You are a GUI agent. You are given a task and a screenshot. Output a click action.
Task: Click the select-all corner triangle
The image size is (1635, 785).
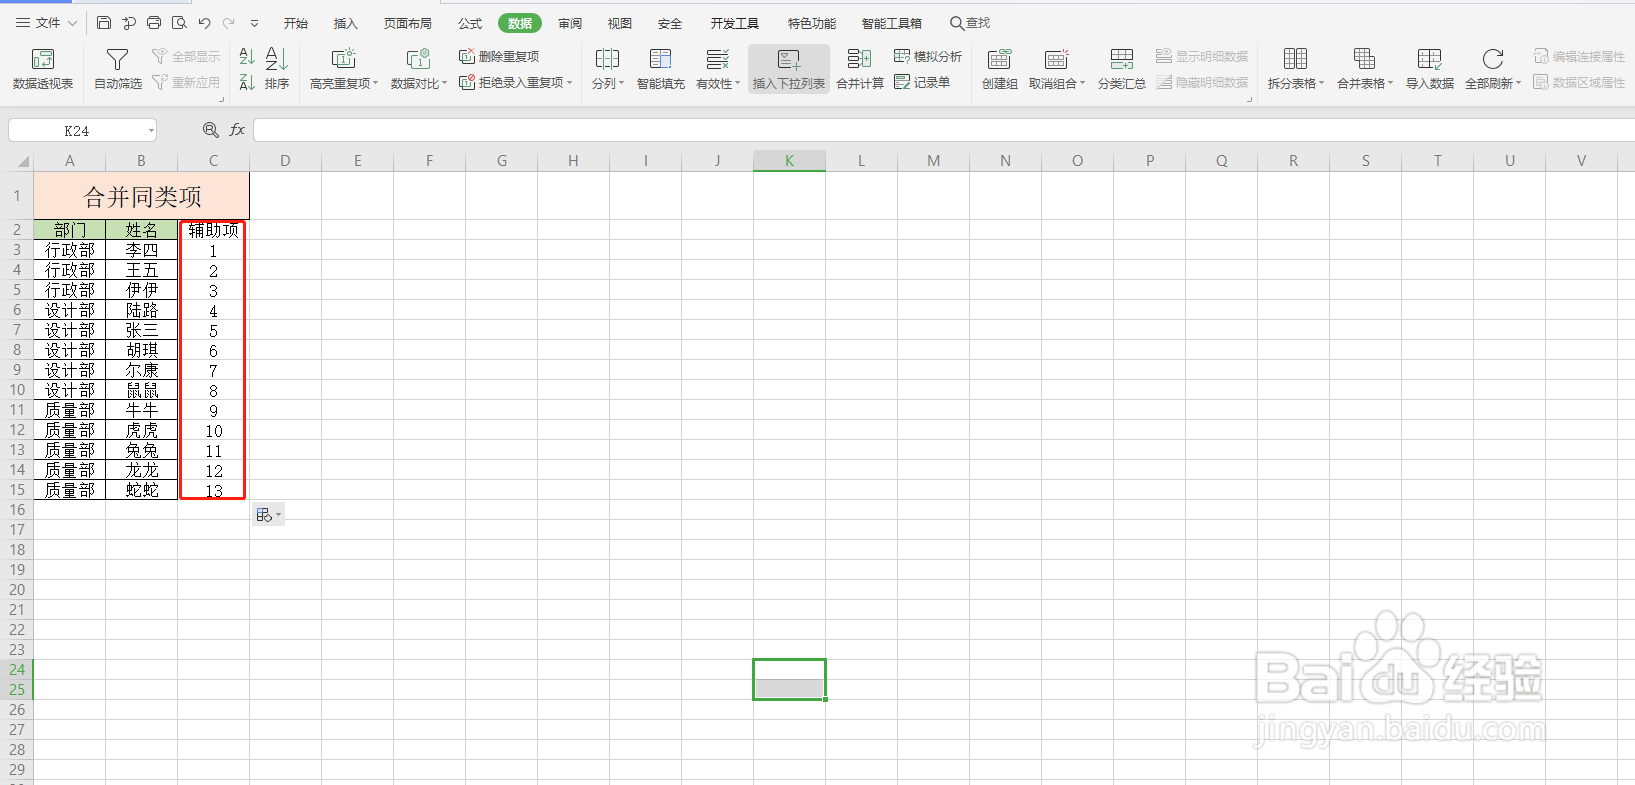coord(22,162)
